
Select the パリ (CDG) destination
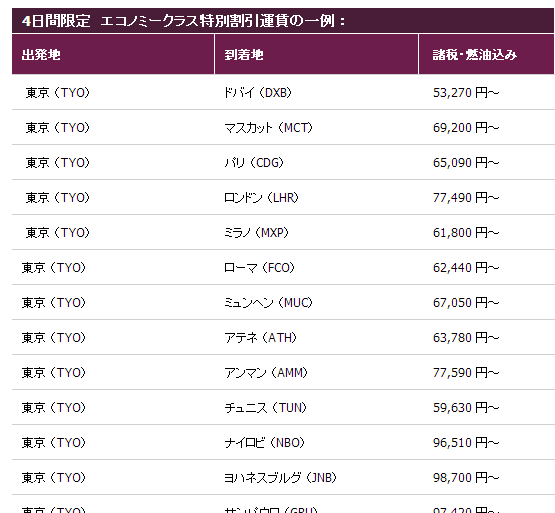tap(254, 163)
